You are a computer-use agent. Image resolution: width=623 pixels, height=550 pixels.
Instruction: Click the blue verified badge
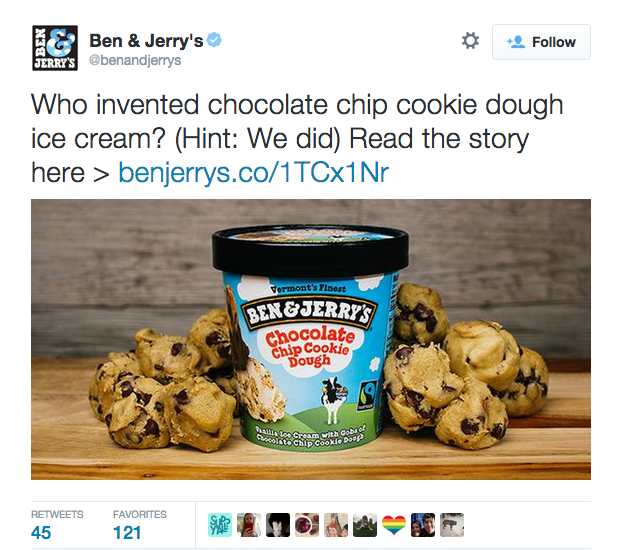[x=215, y=40]
